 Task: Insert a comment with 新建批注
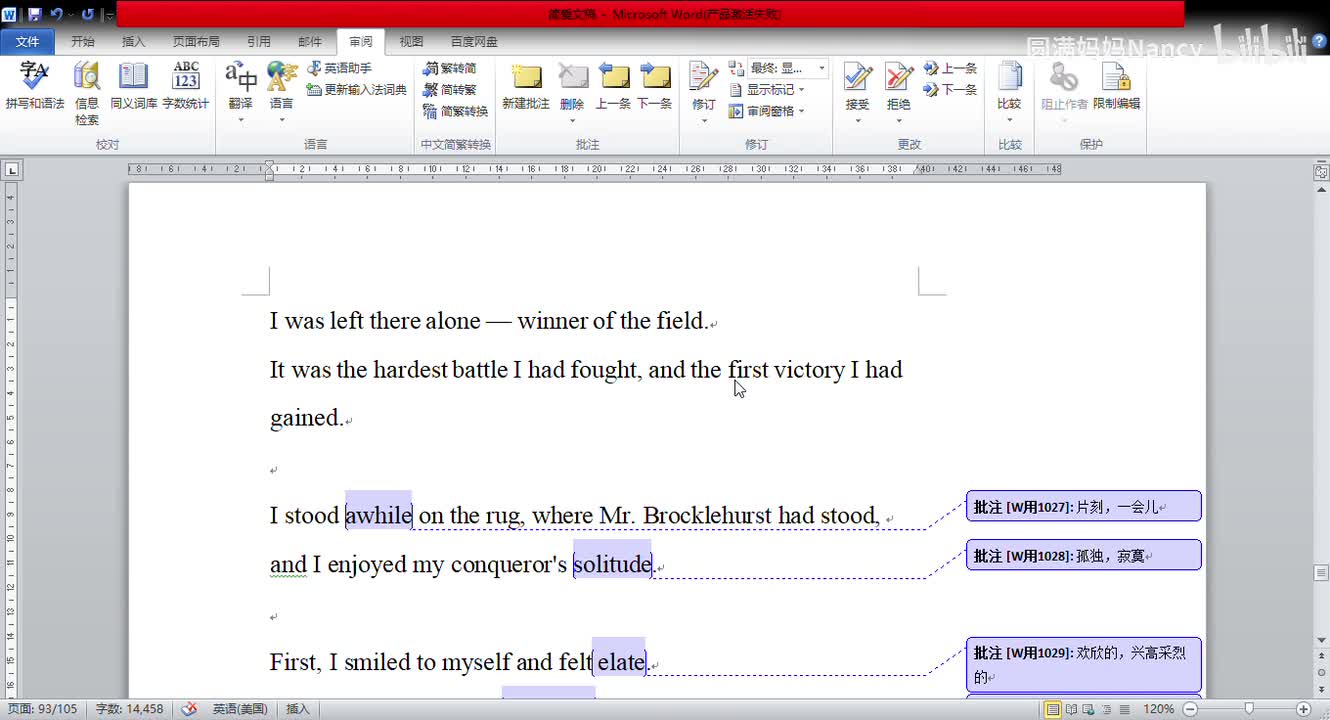(x=526, y=86)
